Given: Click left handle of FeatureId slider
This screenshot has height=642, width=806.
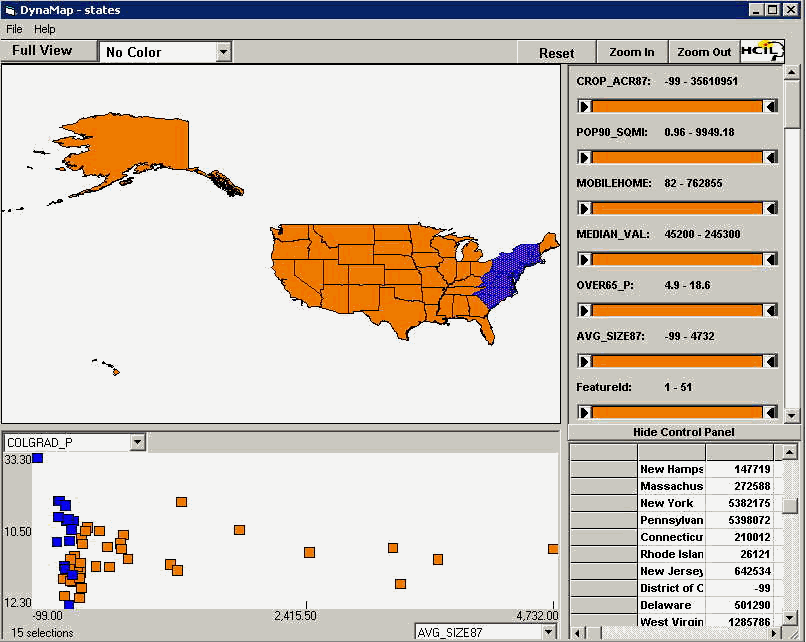Looking at the screenshot, I should click(x=584, y=412).
